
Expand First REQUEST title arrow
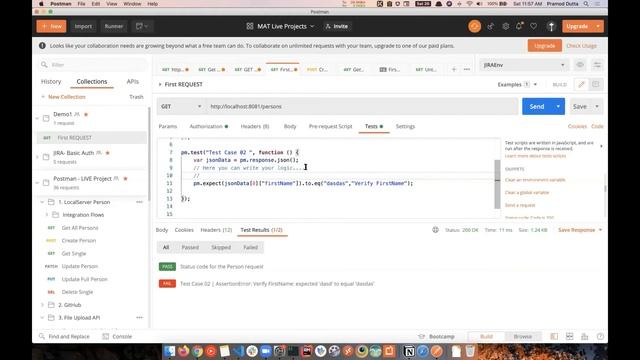tap(160, 84)
